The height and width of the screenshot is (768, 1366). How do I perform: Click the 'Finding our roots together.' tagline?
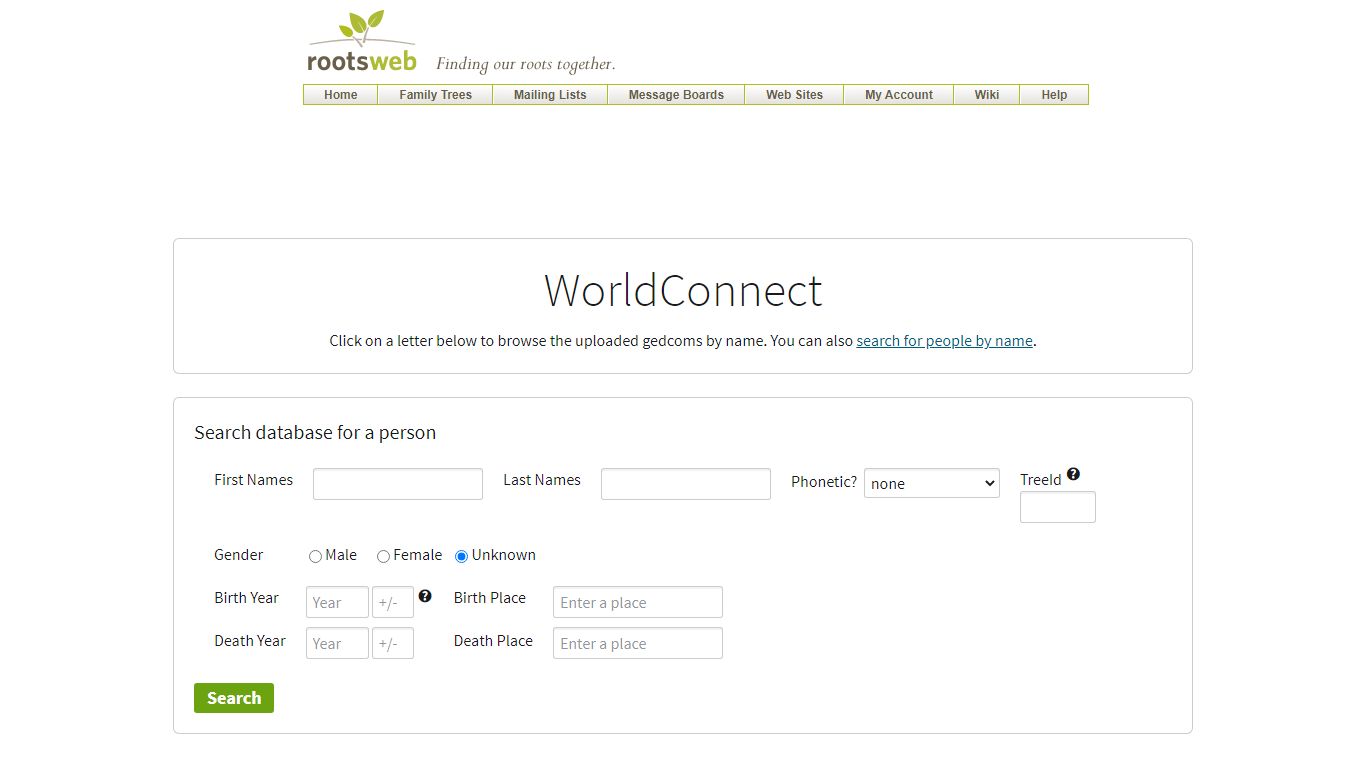tap(525, 64)
